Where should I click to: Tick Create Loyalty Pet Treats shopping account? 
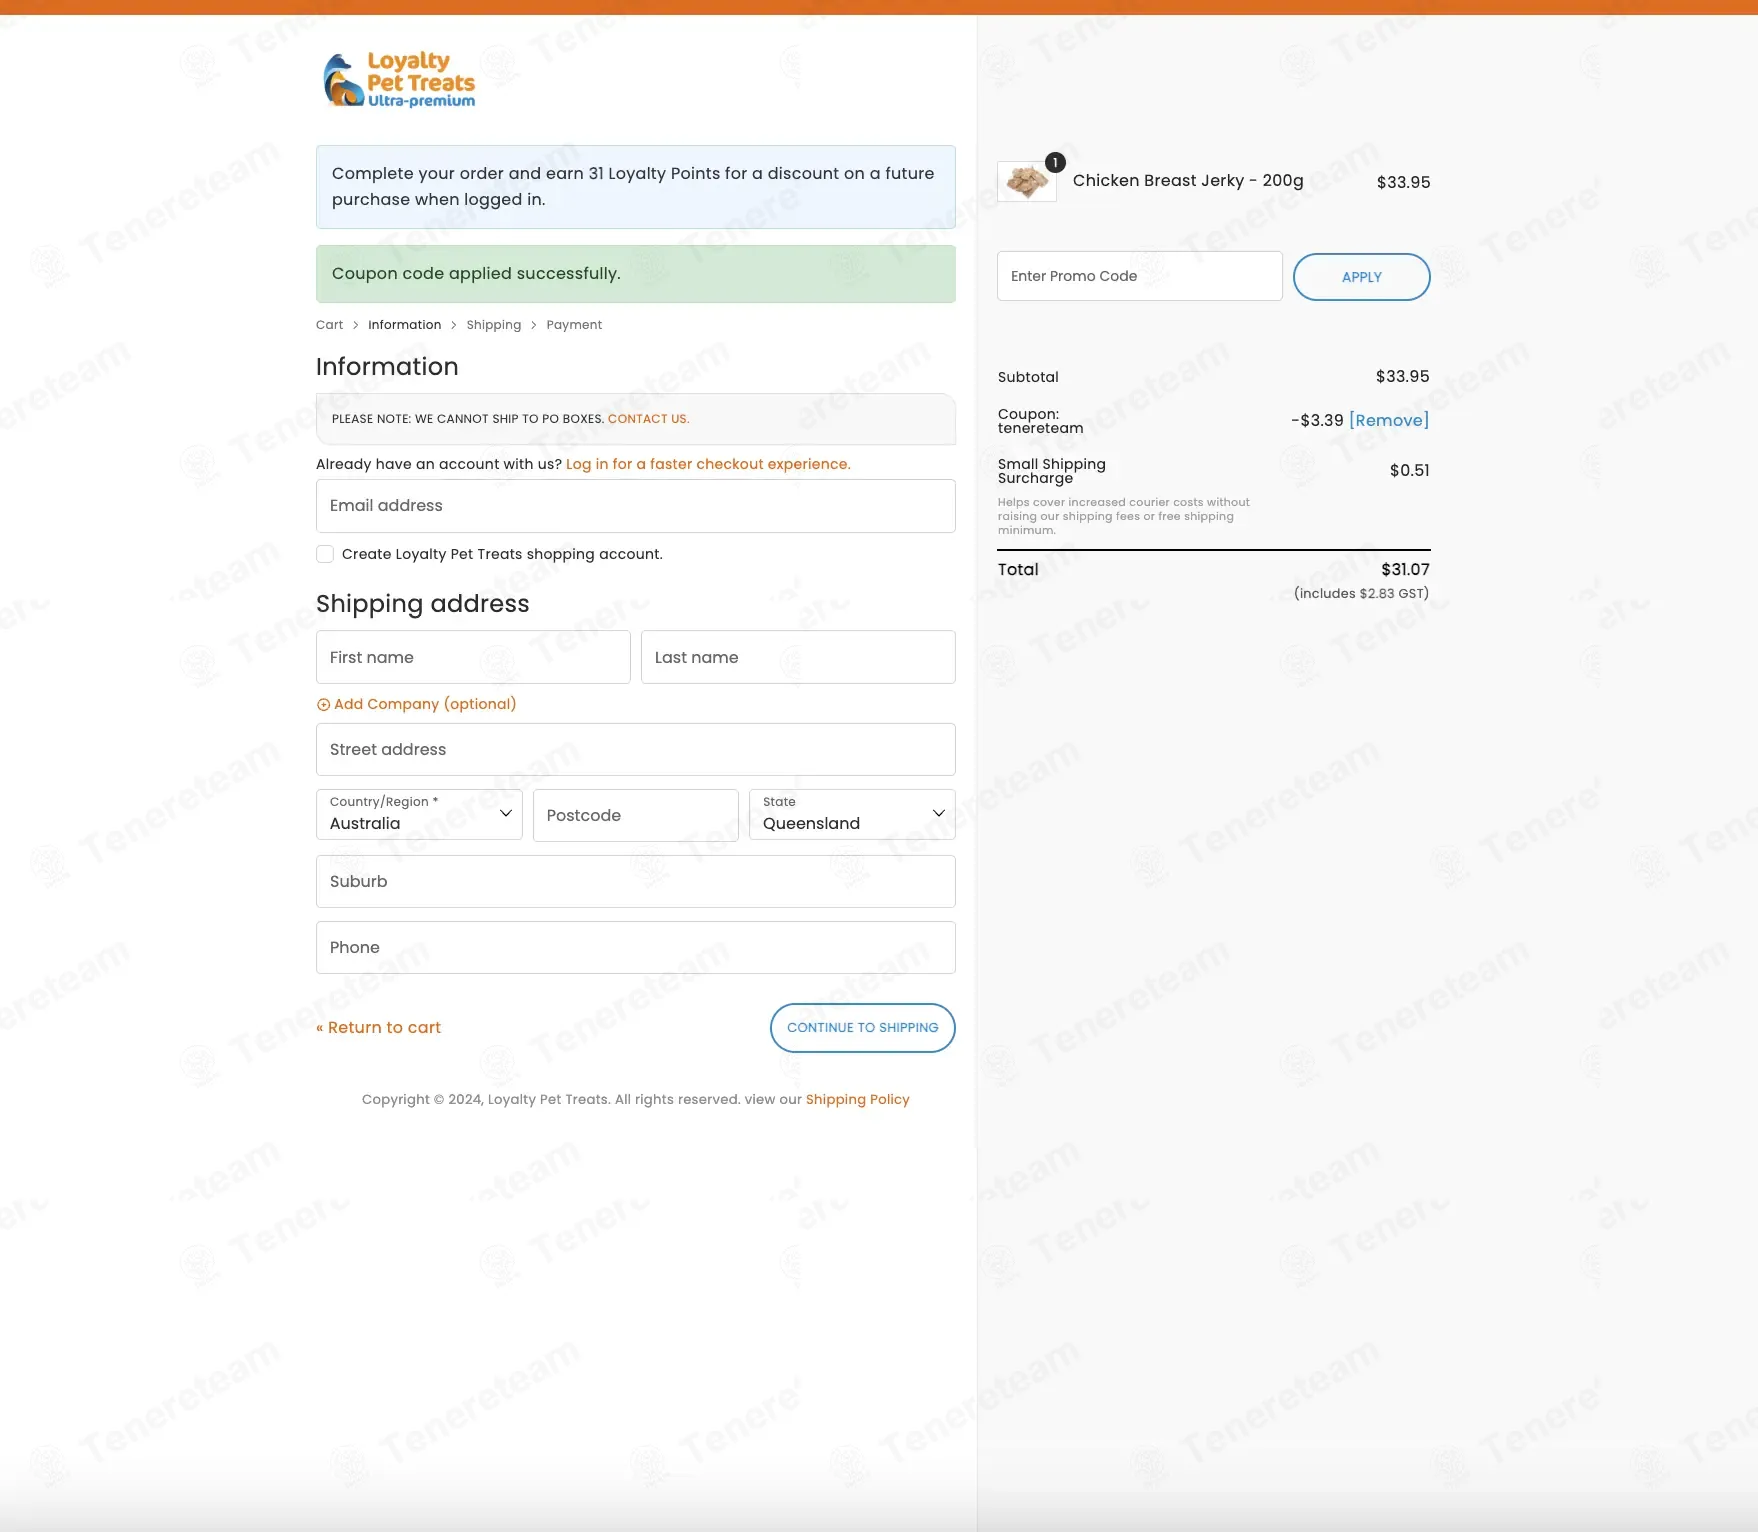click(325, 554)
